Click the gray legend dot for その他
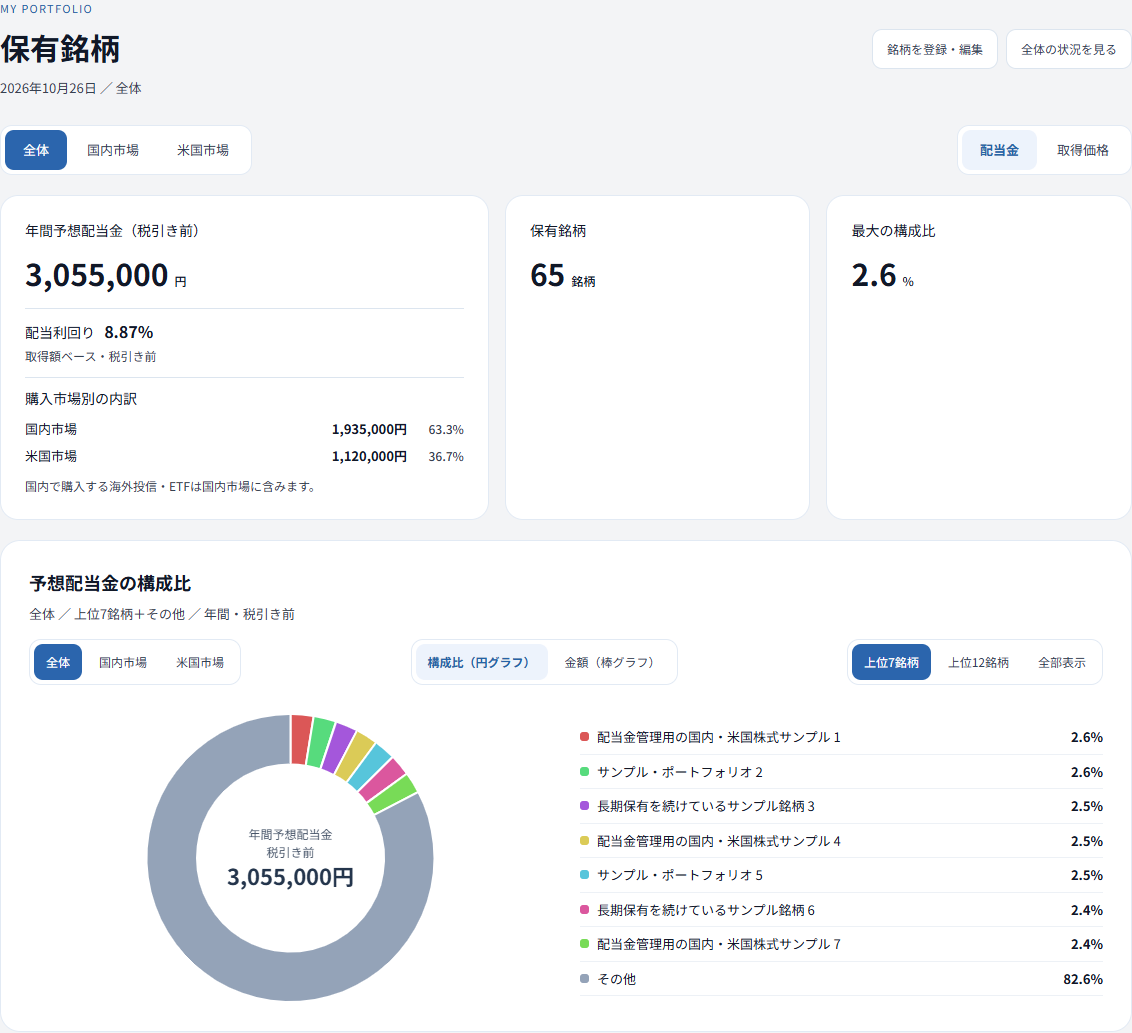The width and height of the screenshot is (1132, 1033). pos(585,979)
